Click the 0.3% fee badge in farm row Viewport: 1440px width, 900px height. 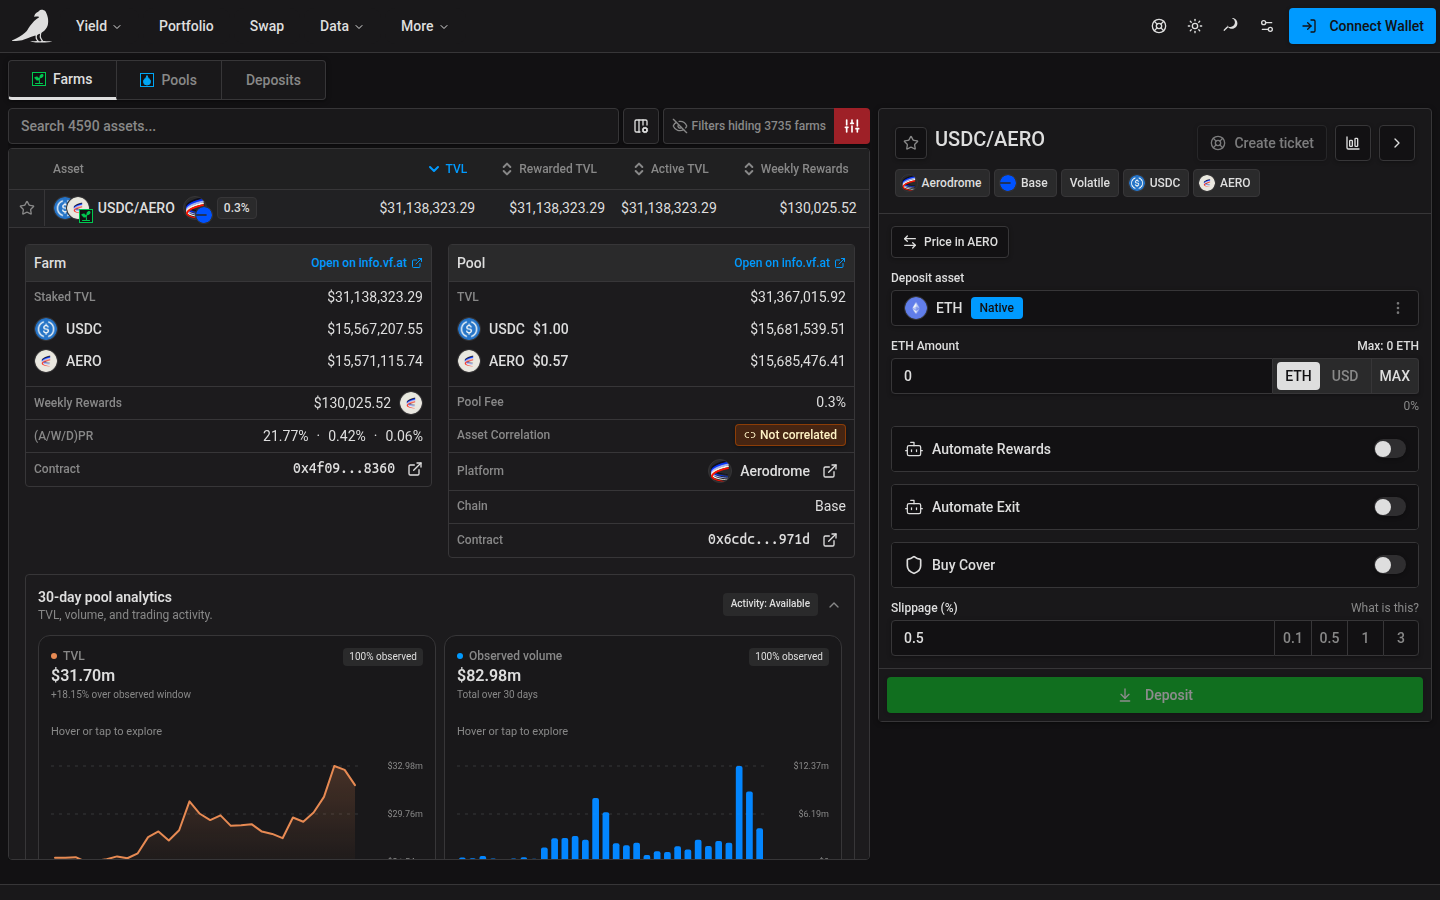tap(237, 208)
